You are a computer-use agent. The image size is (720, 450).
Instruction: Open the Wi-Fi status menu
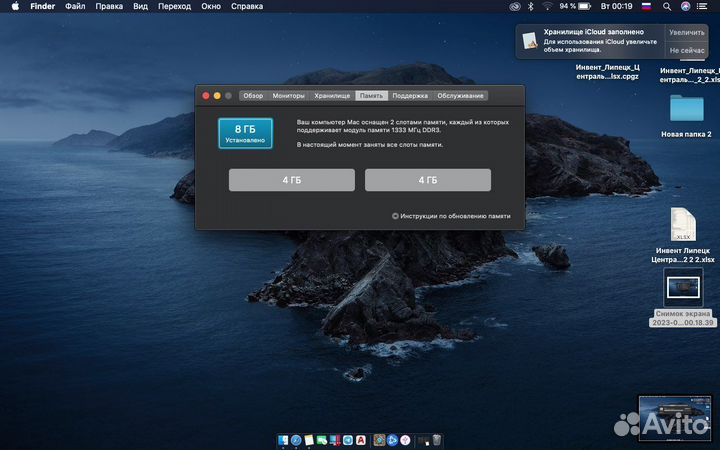(x=546, y=6)
